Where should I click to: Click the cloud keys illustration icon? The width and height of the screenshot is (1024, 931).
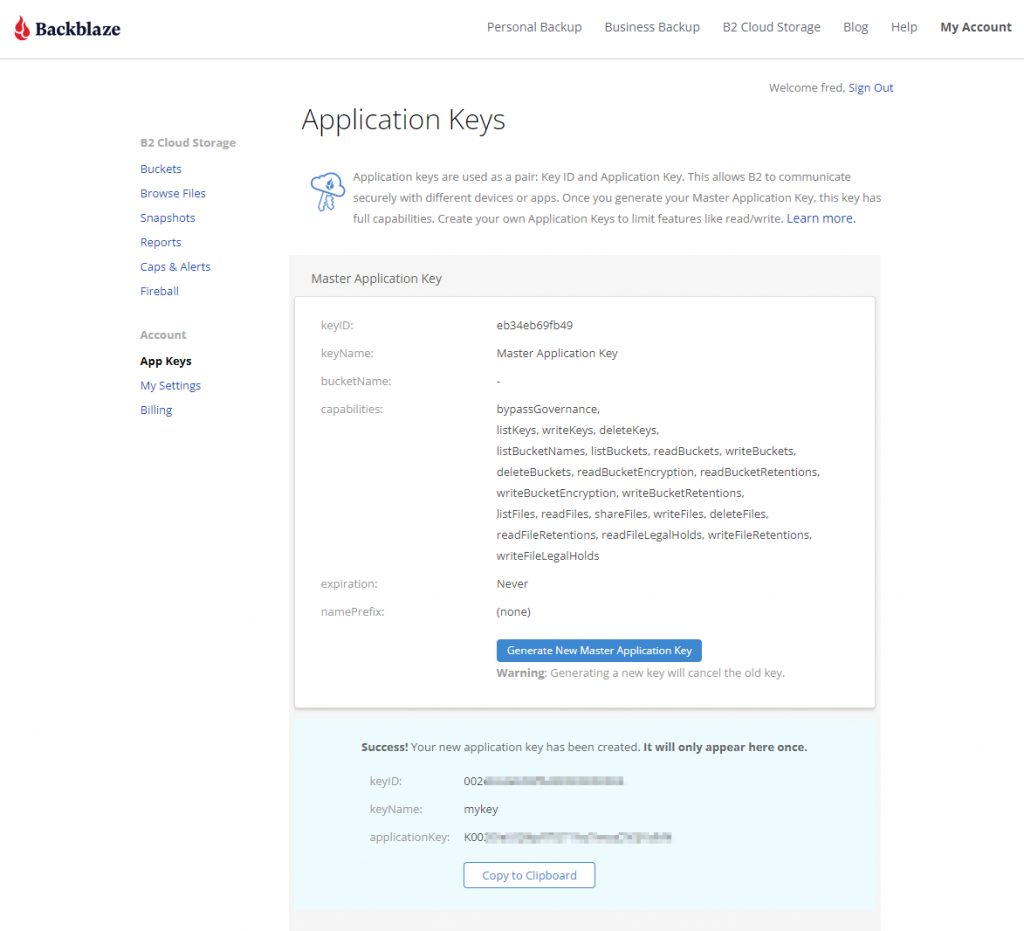click(x=327, y=192)
